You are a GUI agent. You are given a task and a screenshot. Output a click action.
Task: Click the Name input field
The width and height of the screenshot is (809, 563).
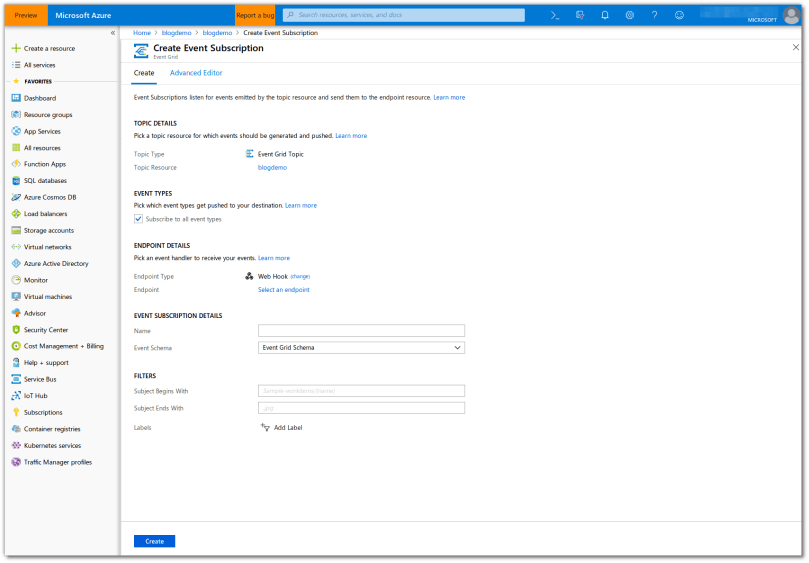[361, 330]
